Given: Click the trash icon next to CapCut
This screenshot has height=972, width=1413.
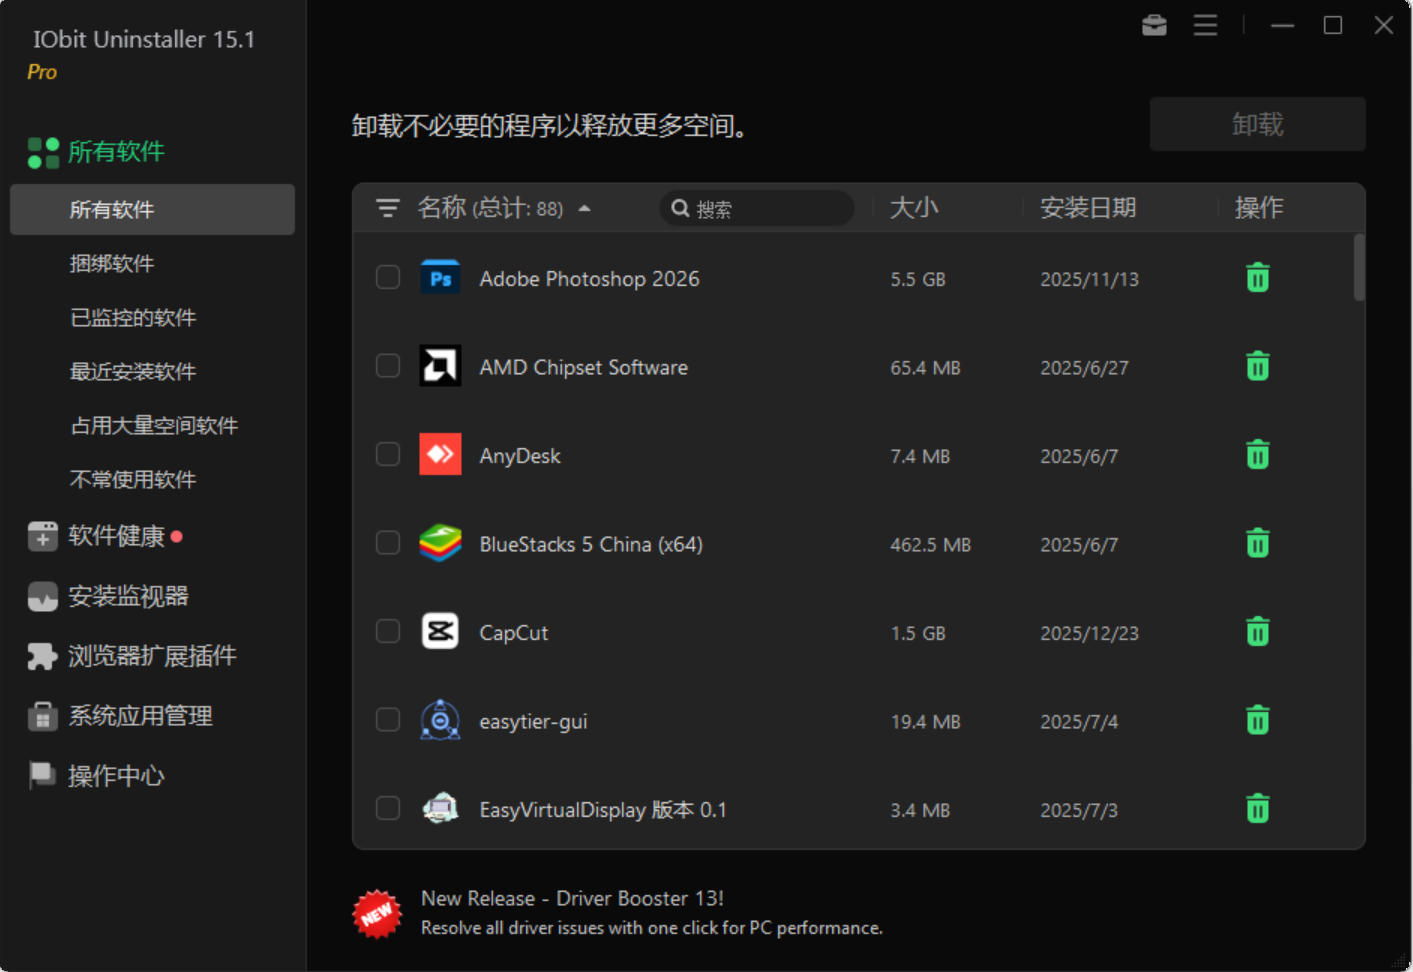Looking at the screenshot, I should coord(1257,631).
